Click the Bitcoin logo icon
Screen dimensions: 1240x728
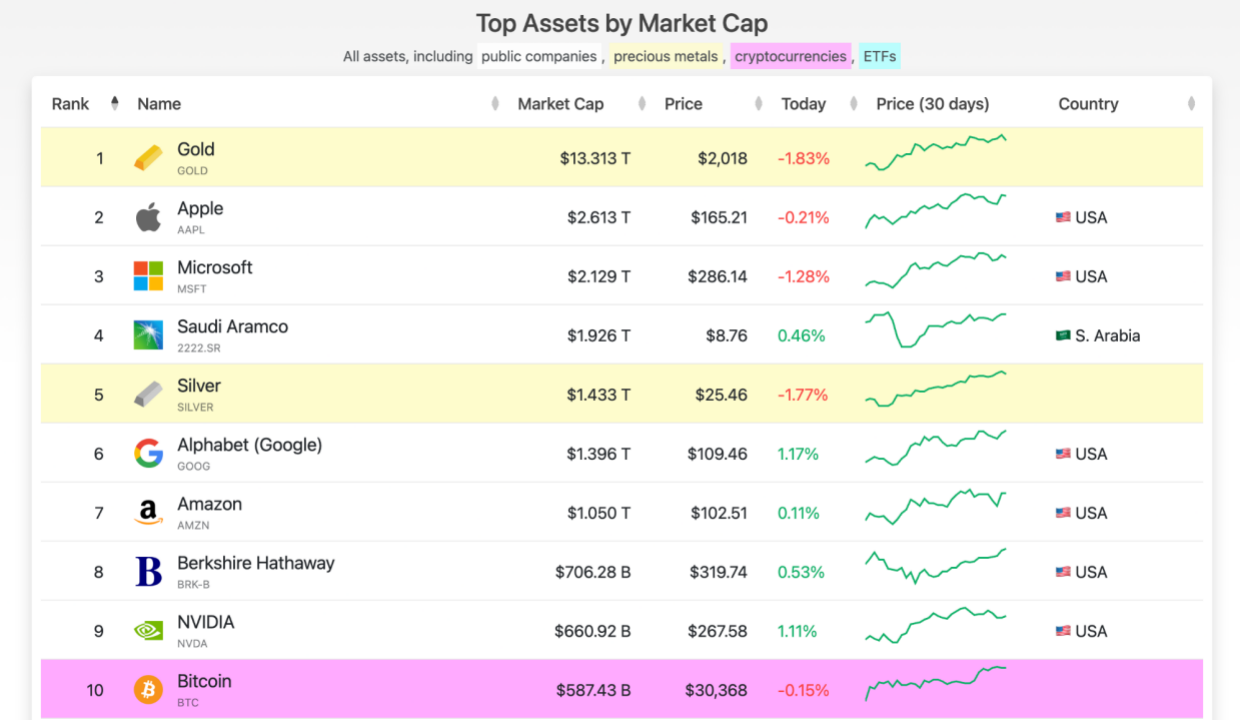pyautogui.click(x=148, y=690)
